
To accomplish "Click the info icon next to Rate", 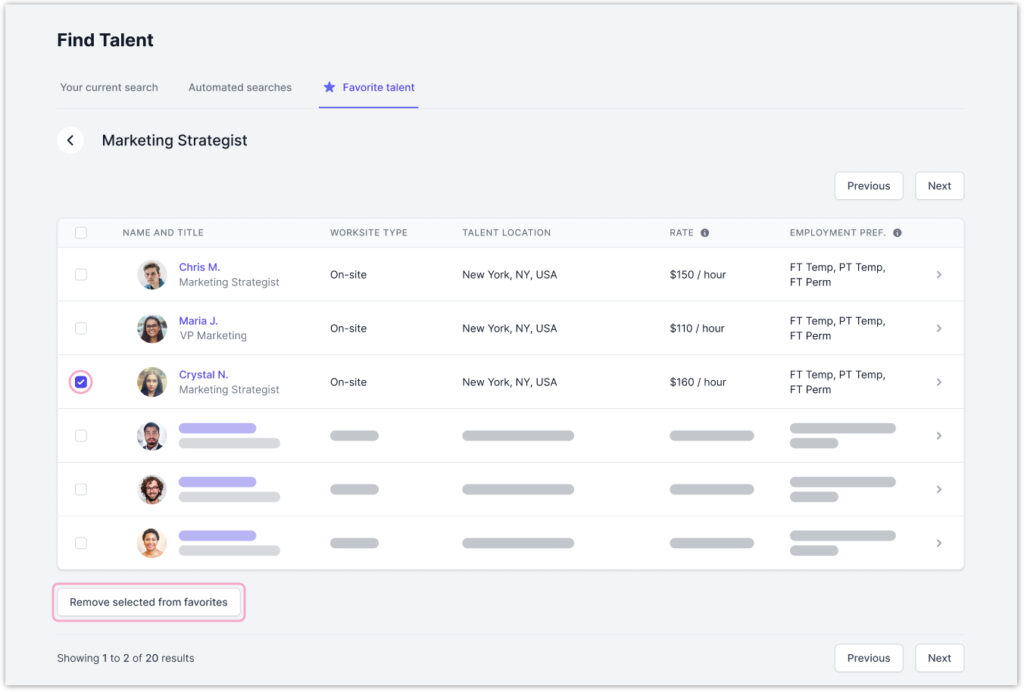I will 705,233.
